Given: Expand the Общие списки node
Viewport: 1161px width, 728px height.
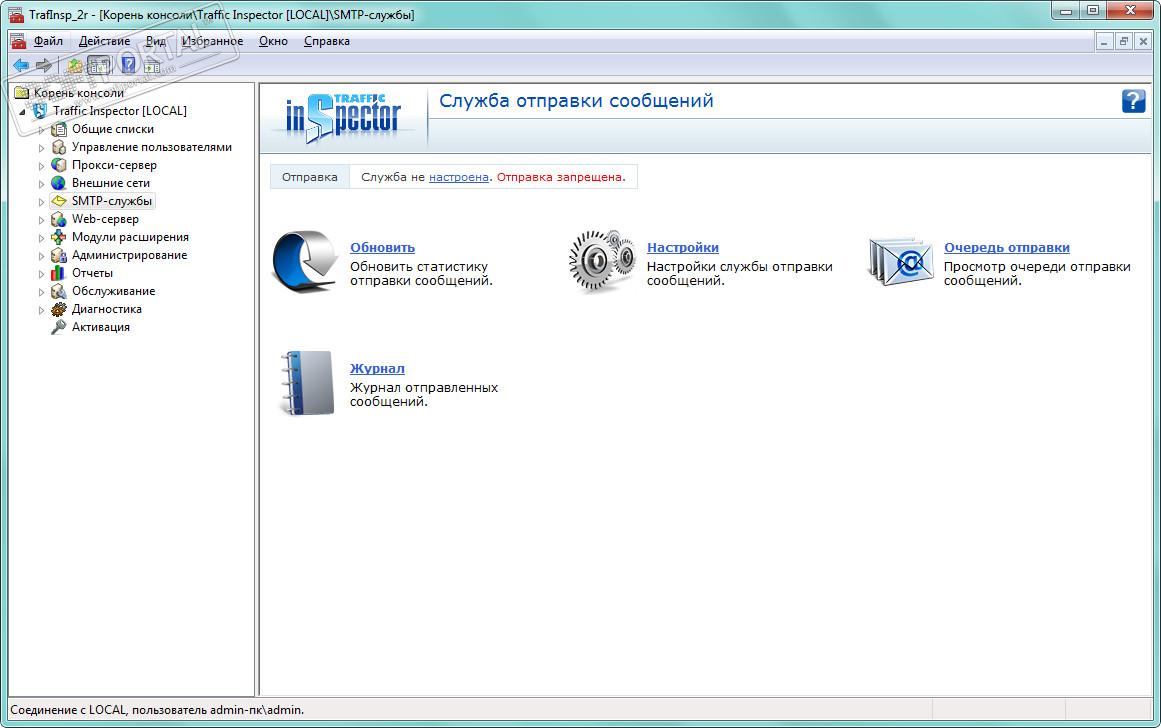Looking at the screenshot, I should [41, 130].
